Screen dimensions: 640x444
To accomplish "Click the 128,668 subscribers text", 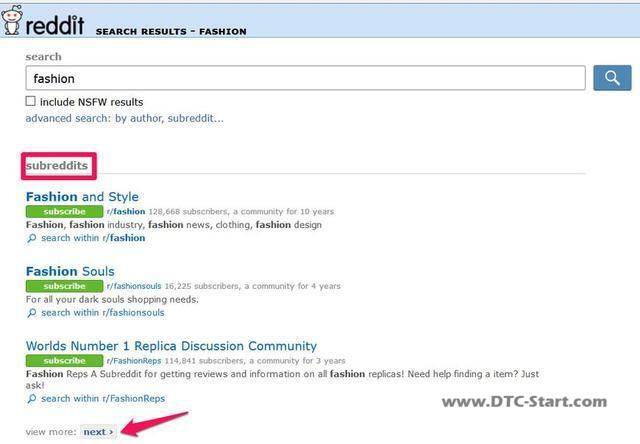I will [188, 211].
